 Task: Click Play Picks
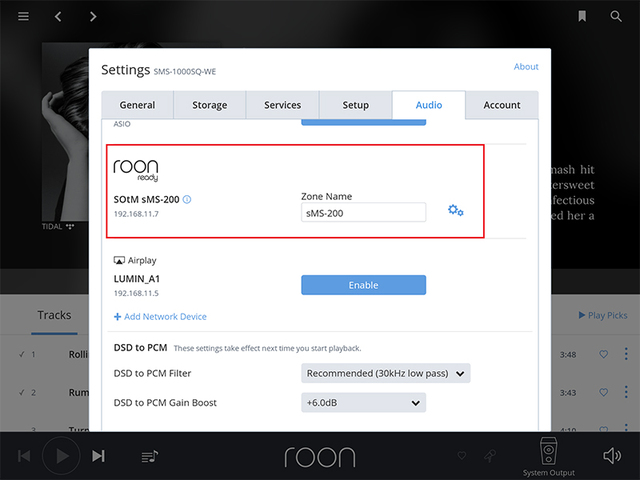coord(603,315)
